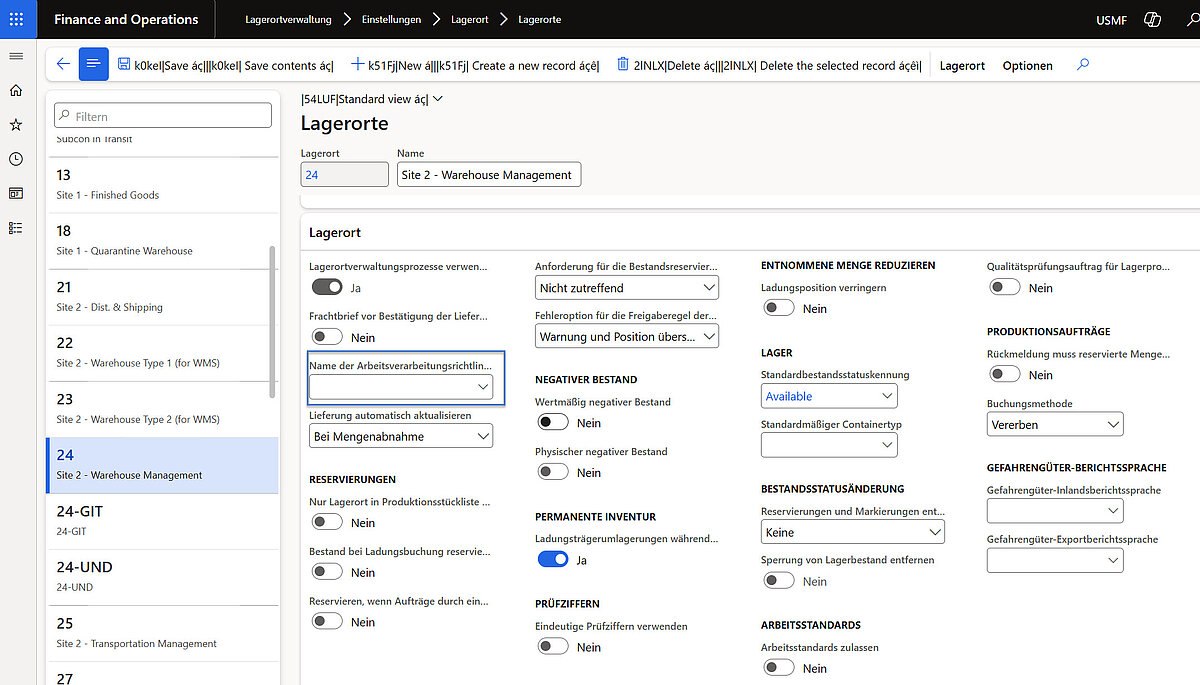Open the app launcher waffle icon
This screenshot has width=1200, height=685.
click(16, 19)
